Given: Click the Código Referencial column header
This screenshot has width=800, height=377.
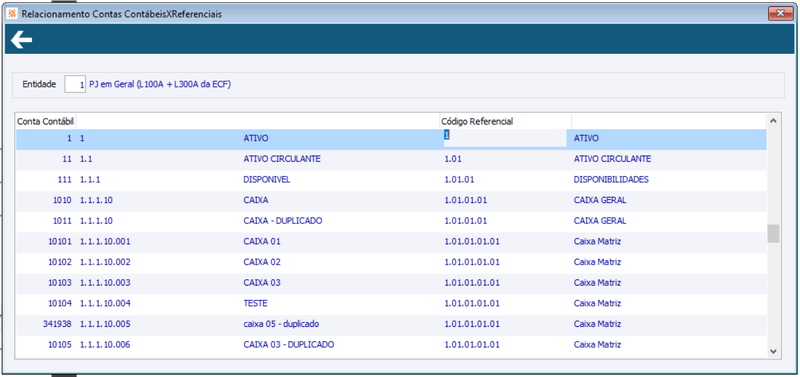Looking at the screenshot, I should click(x=506, y=121).
